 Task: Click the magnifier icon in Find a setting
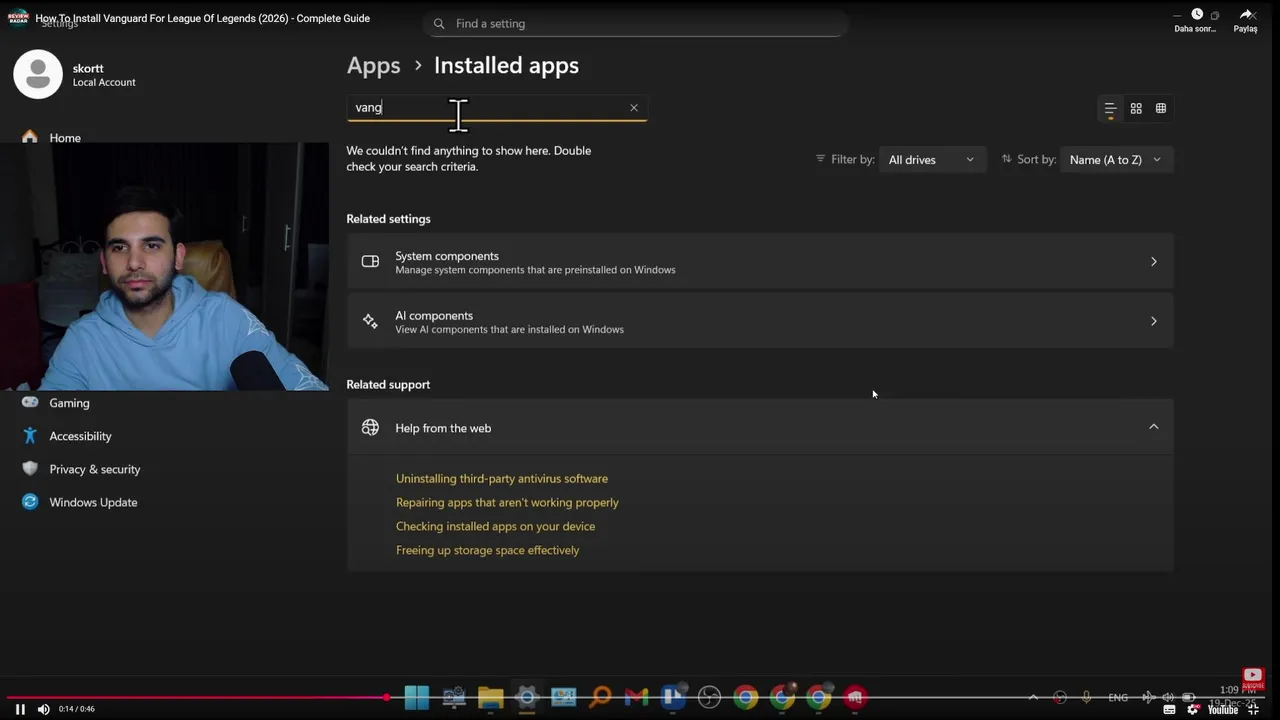pyautogui.click(x=439, y=24)
